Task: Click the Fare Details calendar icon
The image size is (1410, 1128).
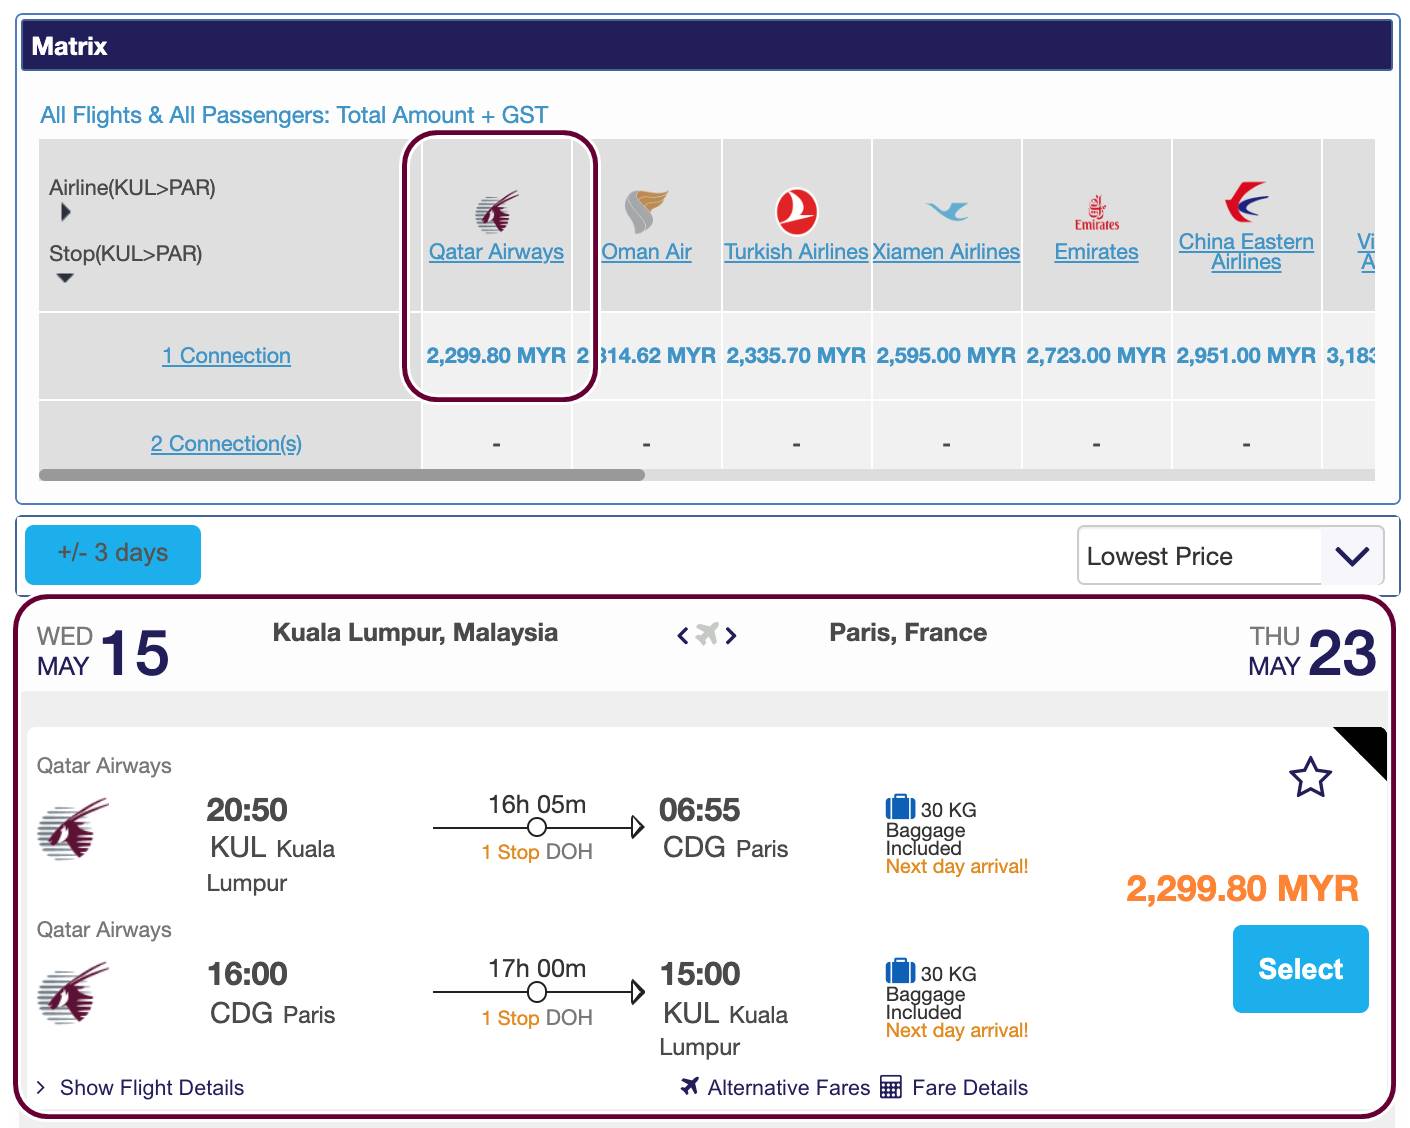Action: pyautogui.click(x=891, y=1087)
